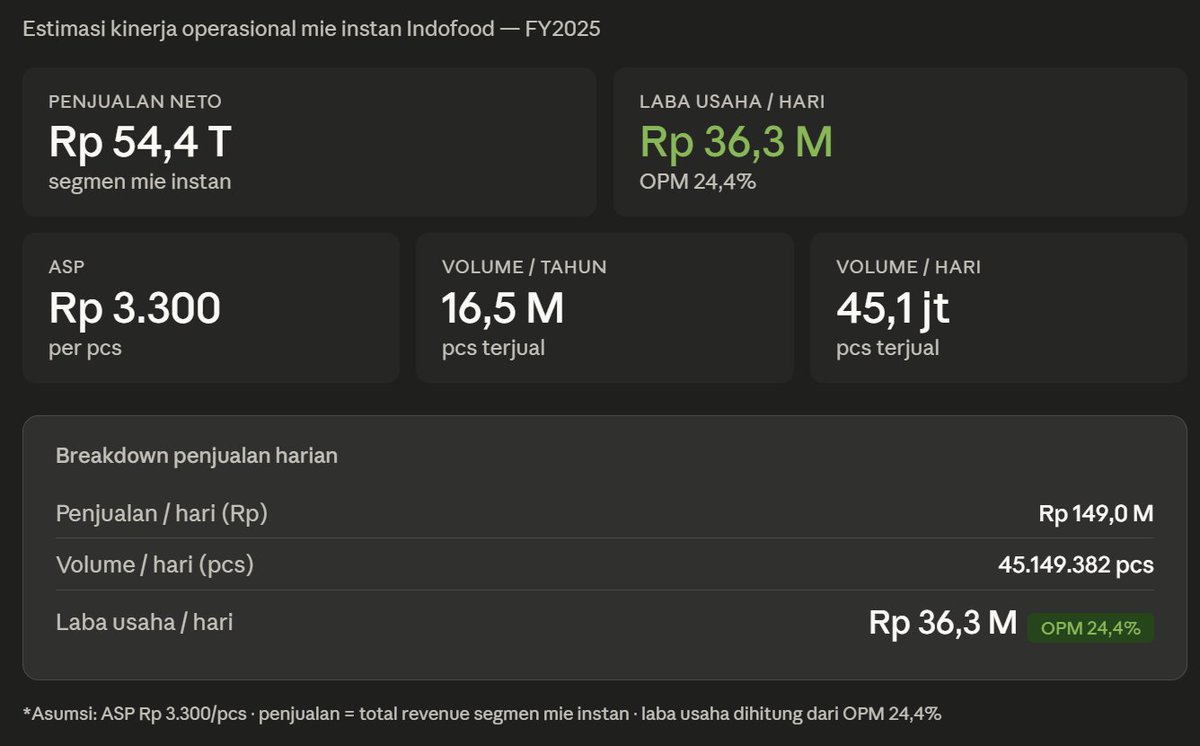Click 'pcs terjual' under the 16,5 M value
The image size is (1200, 746).
coord(493,348)
